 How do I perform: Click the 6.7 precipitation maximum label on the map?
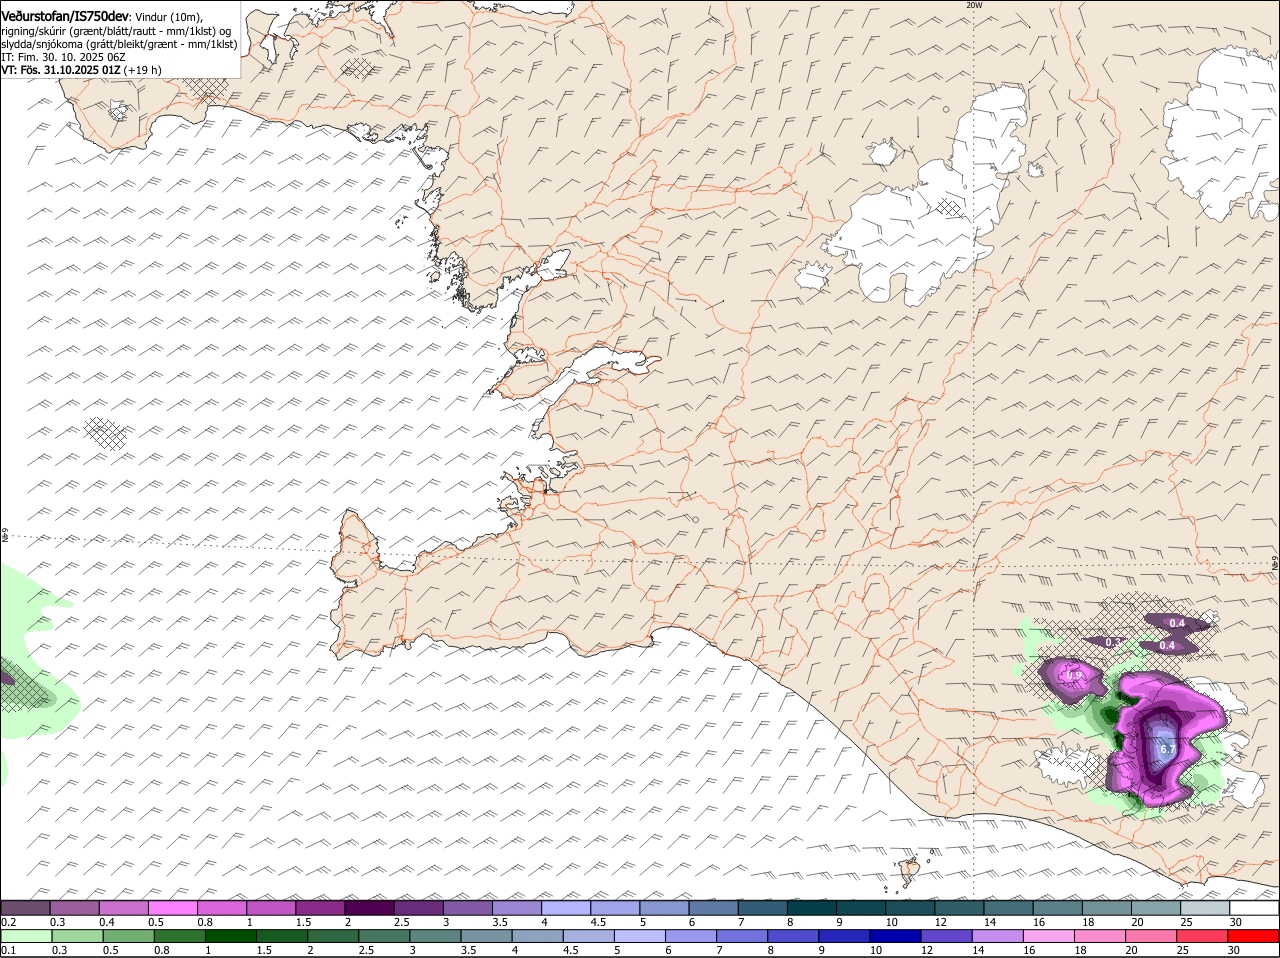(1166, 748)
